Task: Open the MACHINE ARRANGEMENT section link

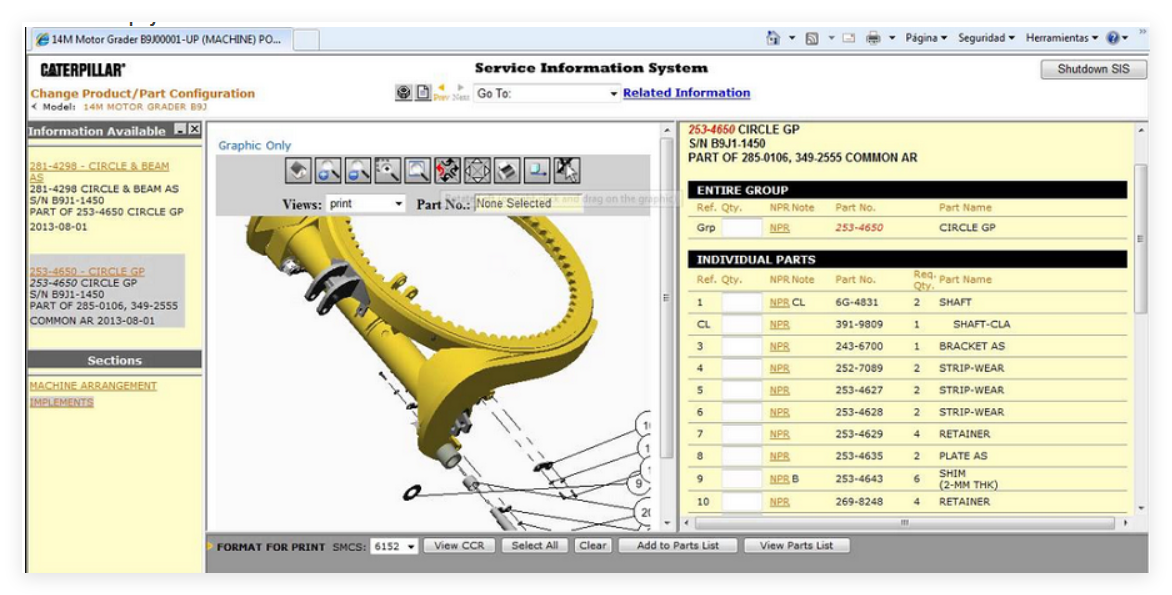Action: click(x=93, y=386)
